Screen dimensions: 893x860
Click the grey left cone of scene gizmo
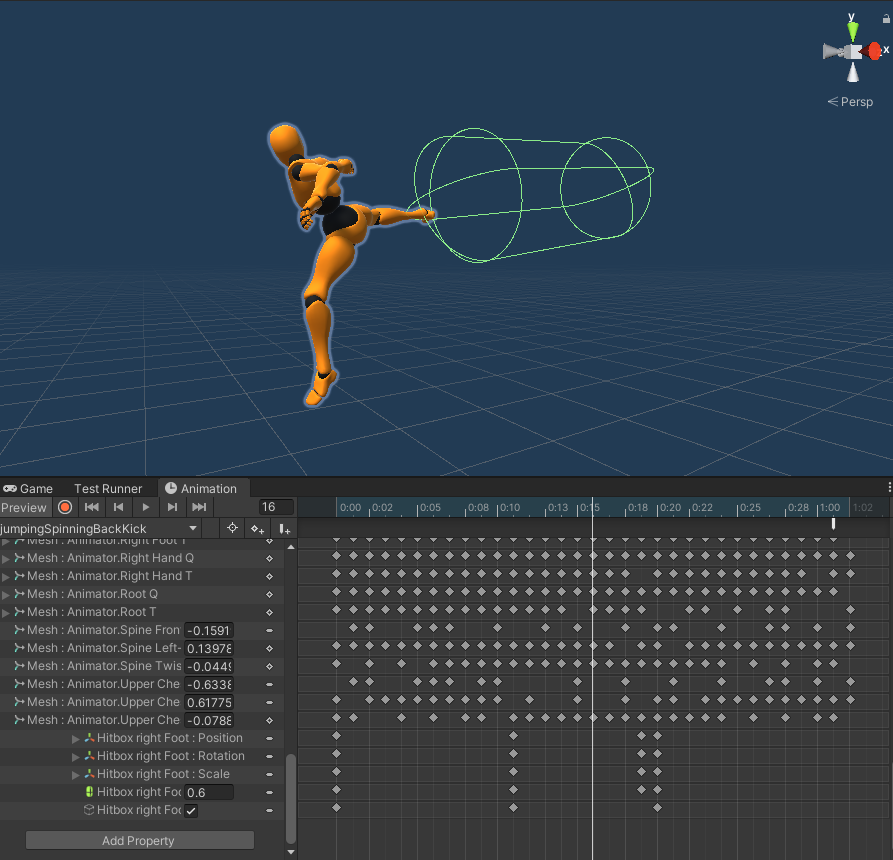click(x=833, y=52)
